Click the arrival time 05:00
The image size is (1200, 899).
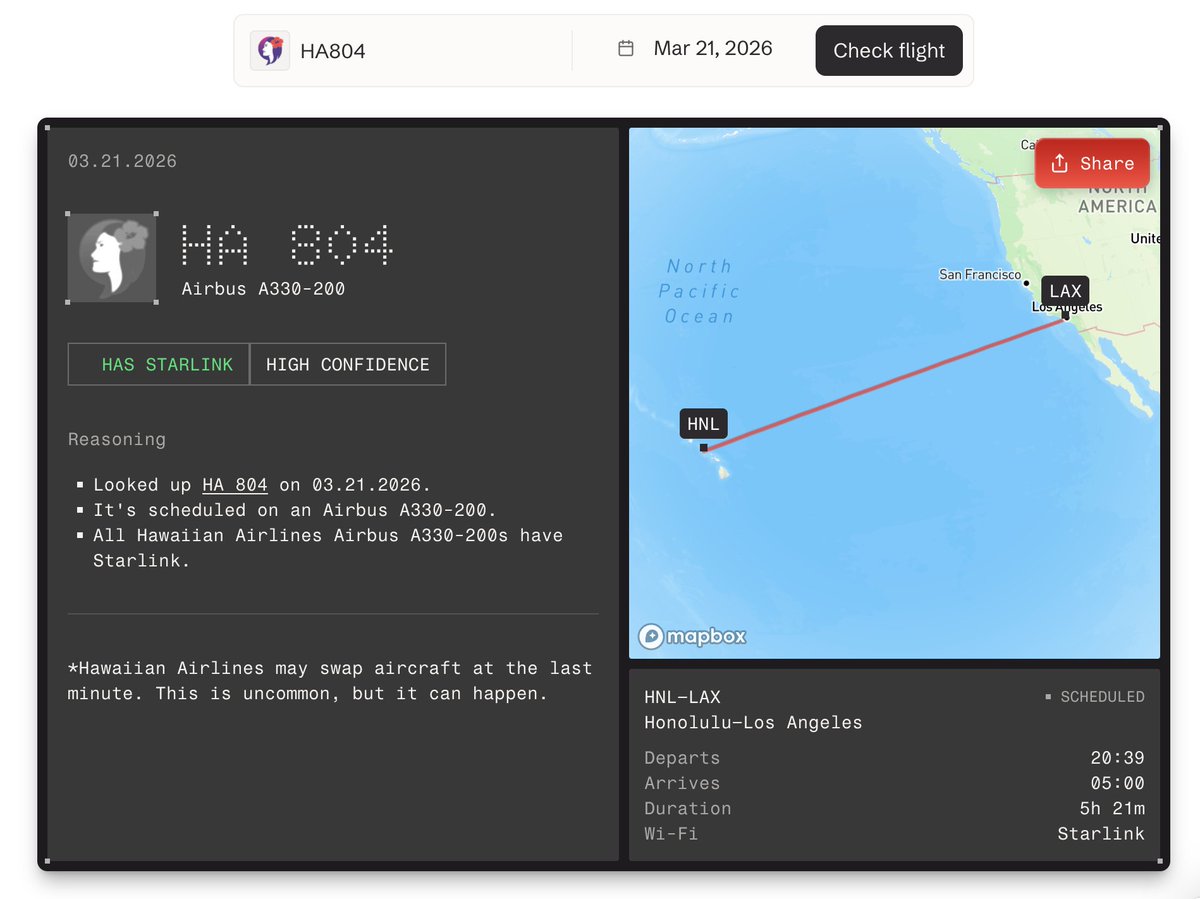tap(1118, 783)
